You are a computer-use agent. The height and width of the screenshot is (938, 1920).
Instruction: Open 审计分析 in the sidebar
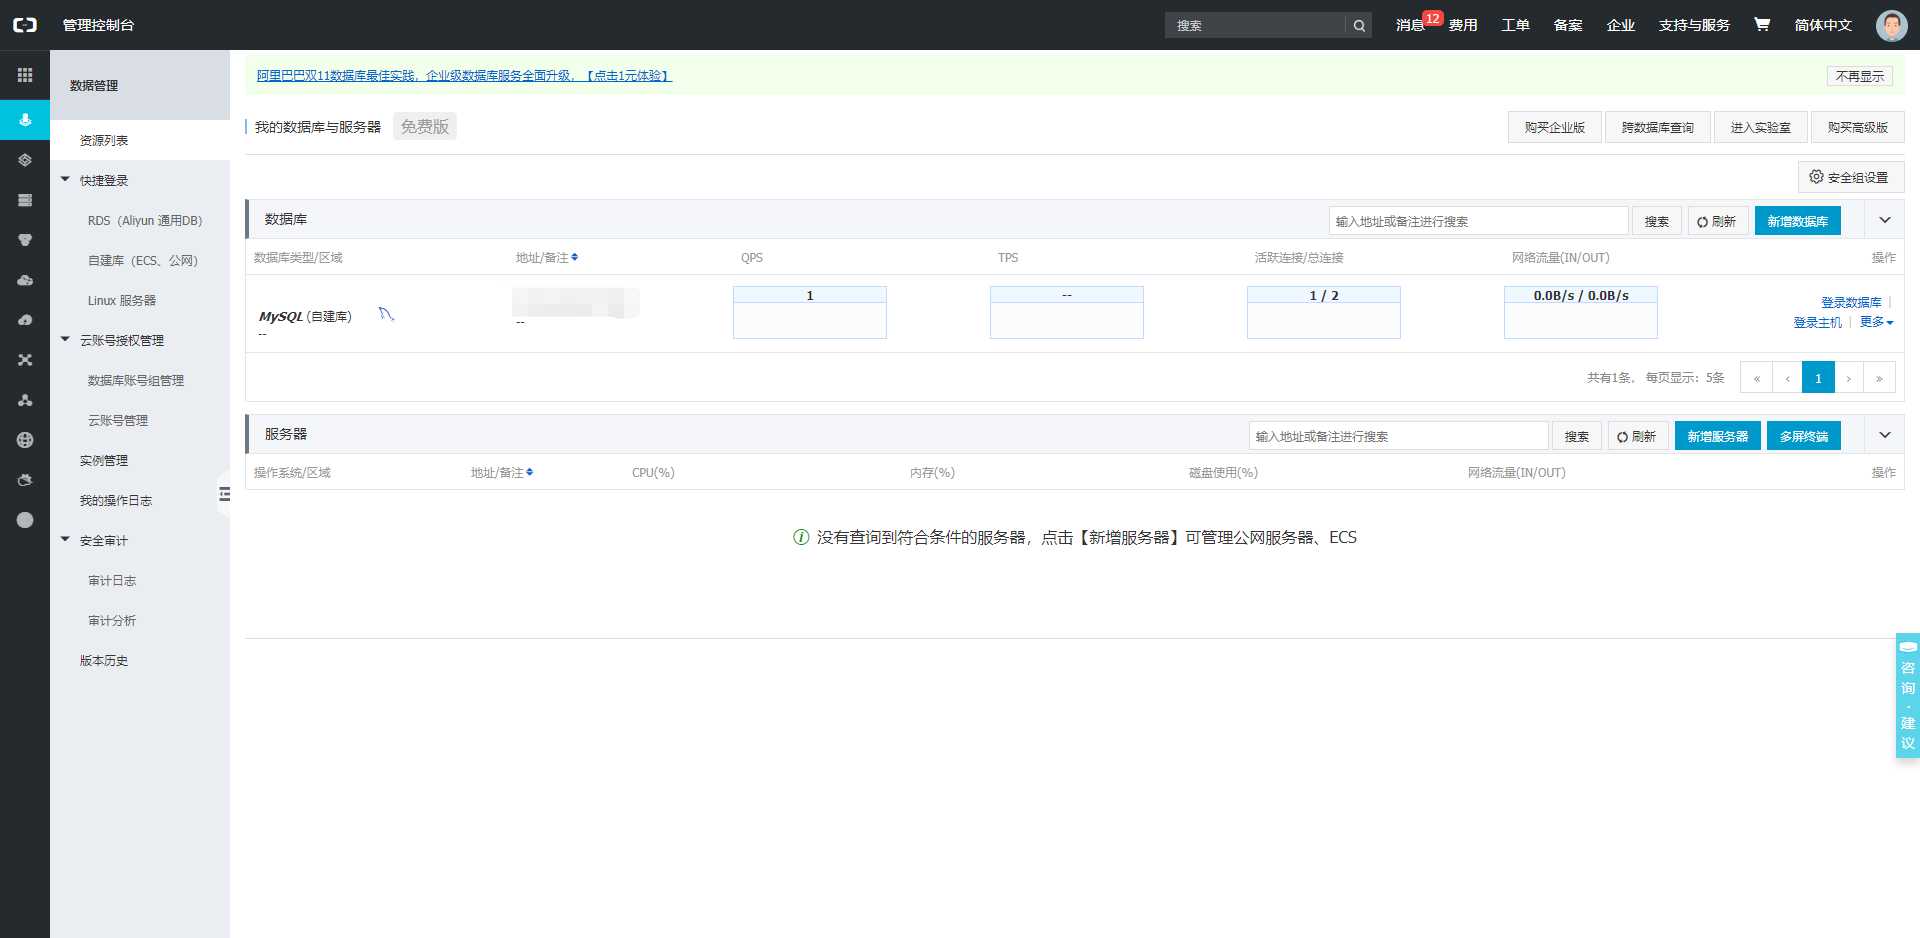tap(112, 620)
